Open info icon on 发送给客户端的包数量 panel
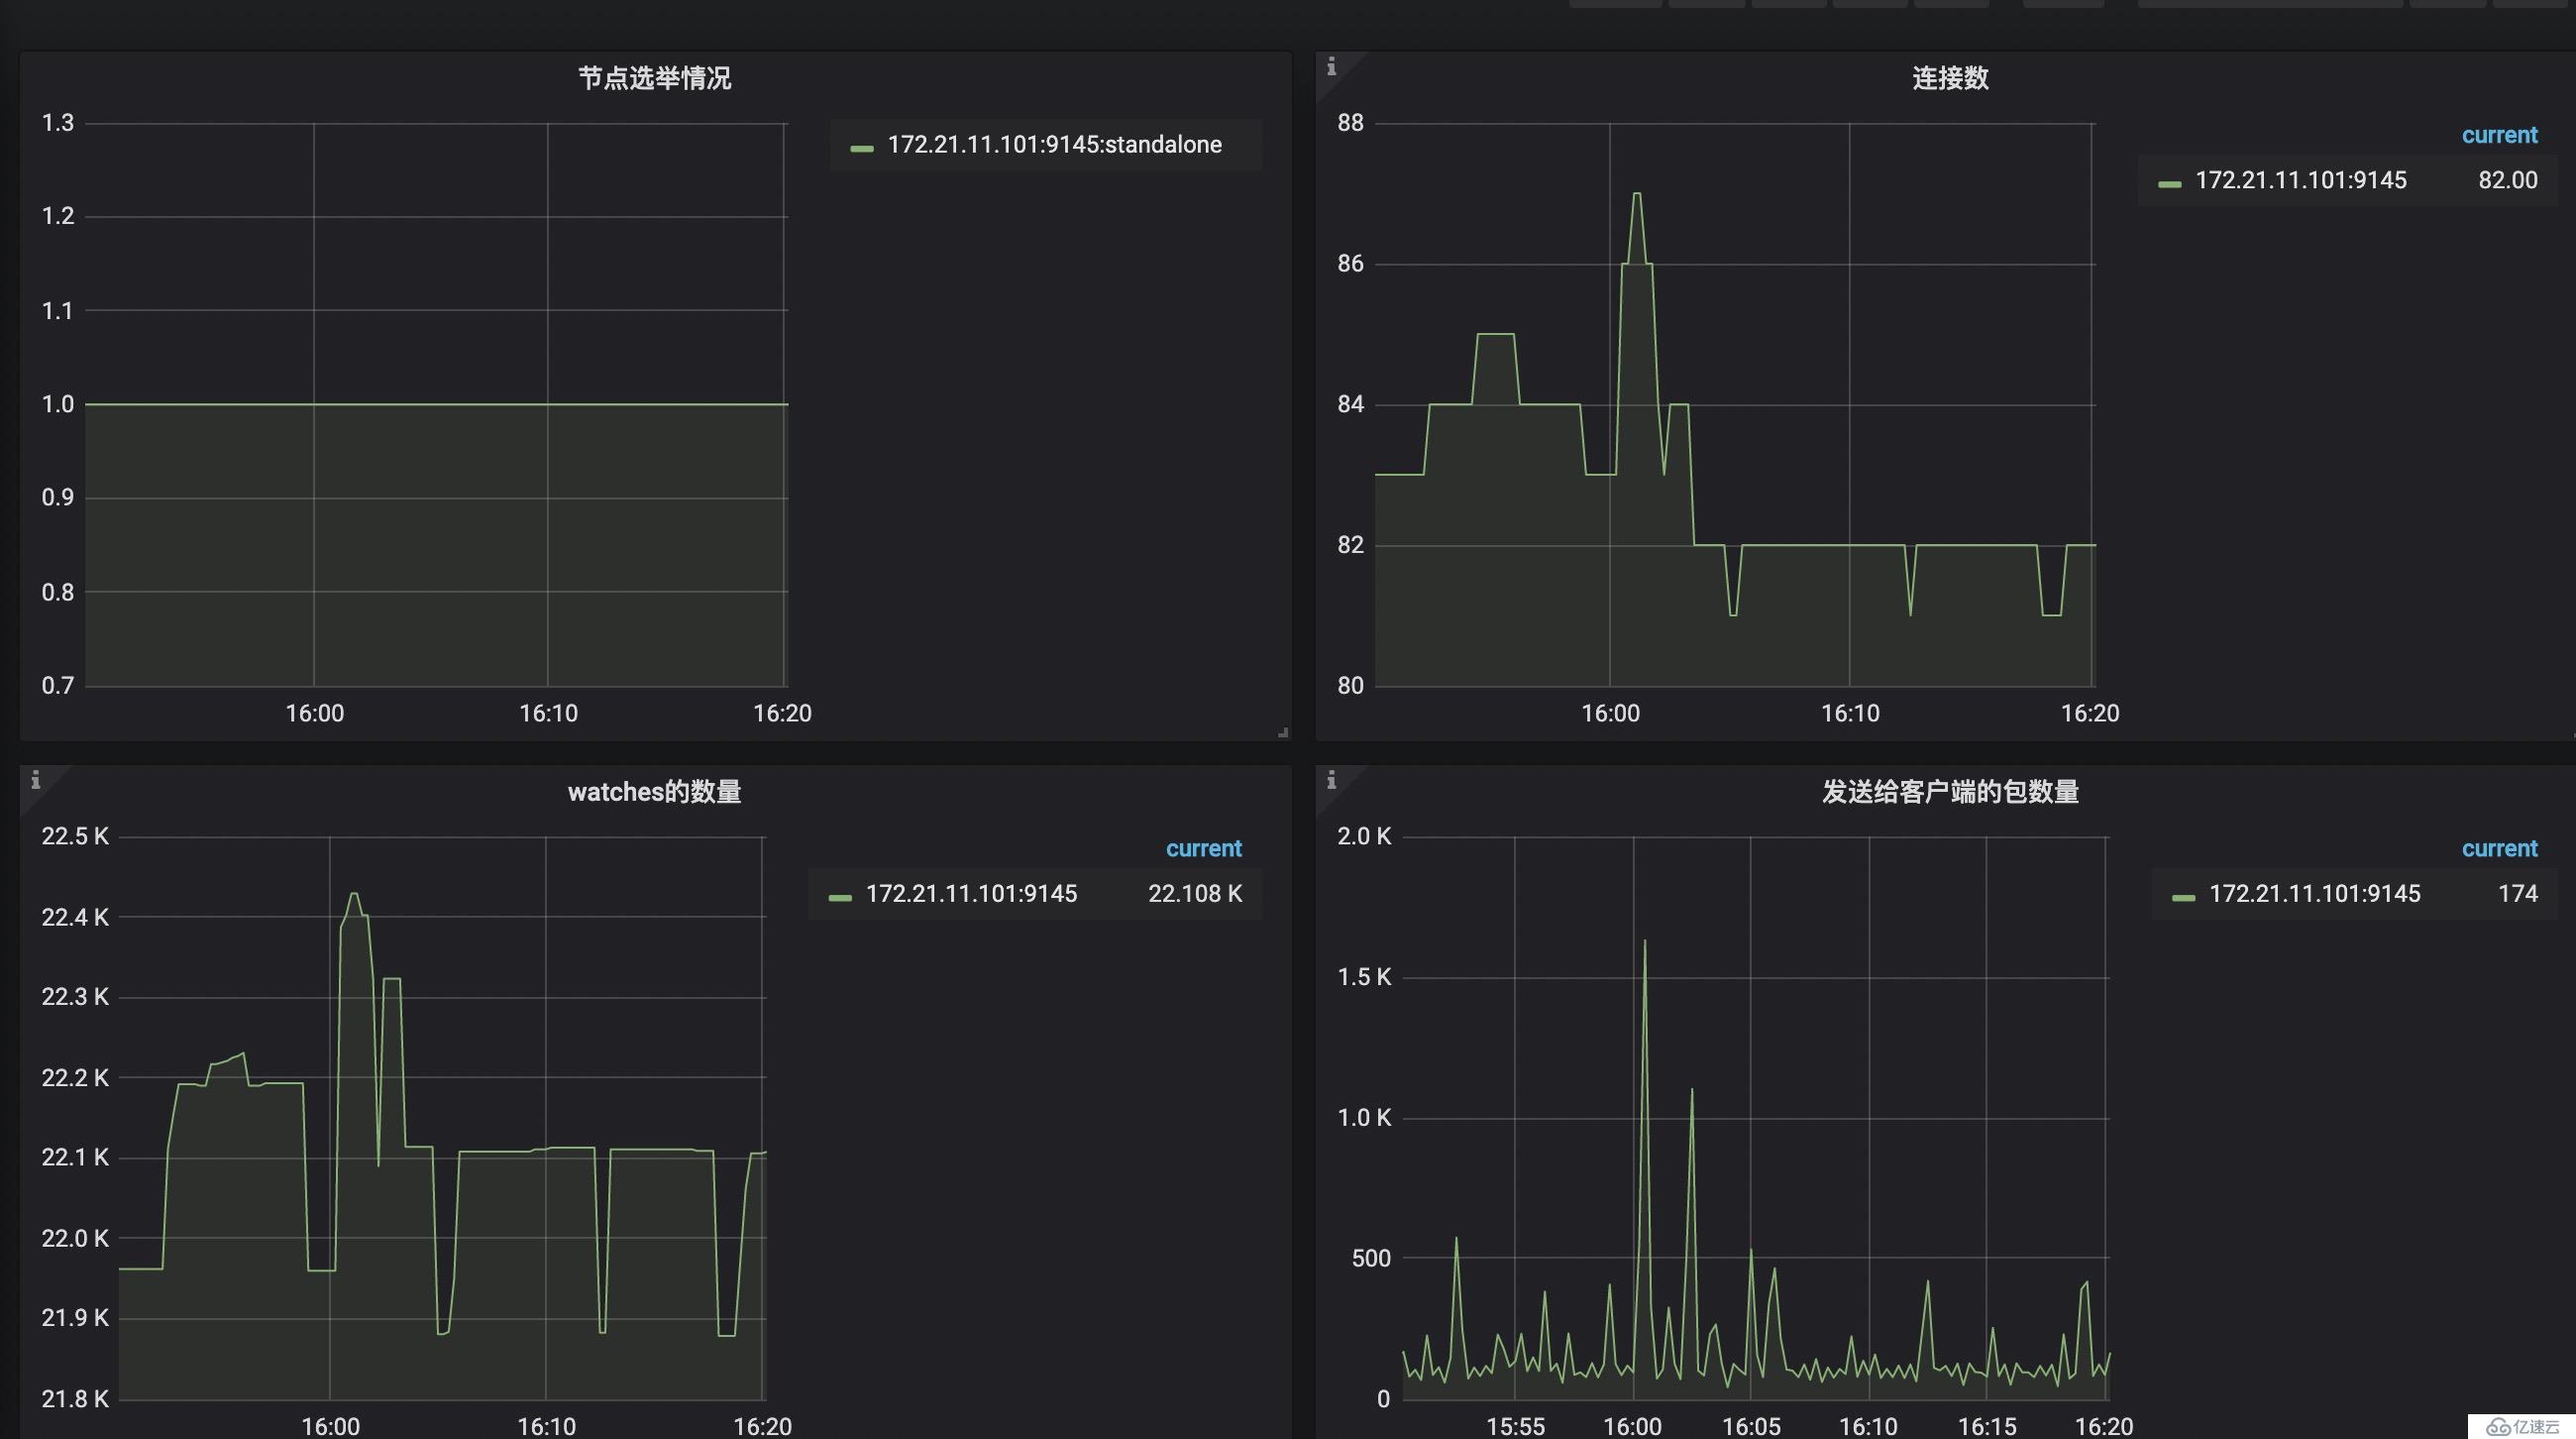 coord(1331,780)
